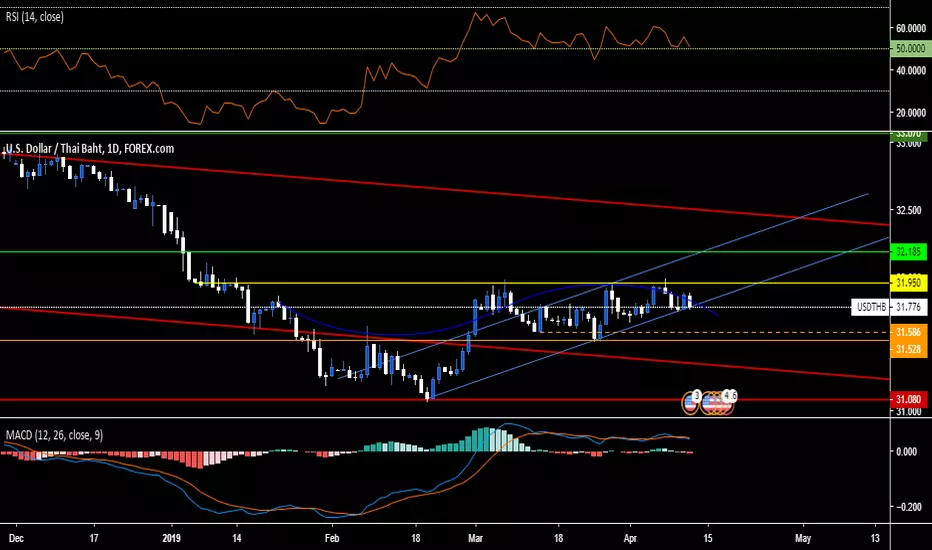Click the green 32.185 price label
Viewport: 932px width, 550px height.
point(908,252)
